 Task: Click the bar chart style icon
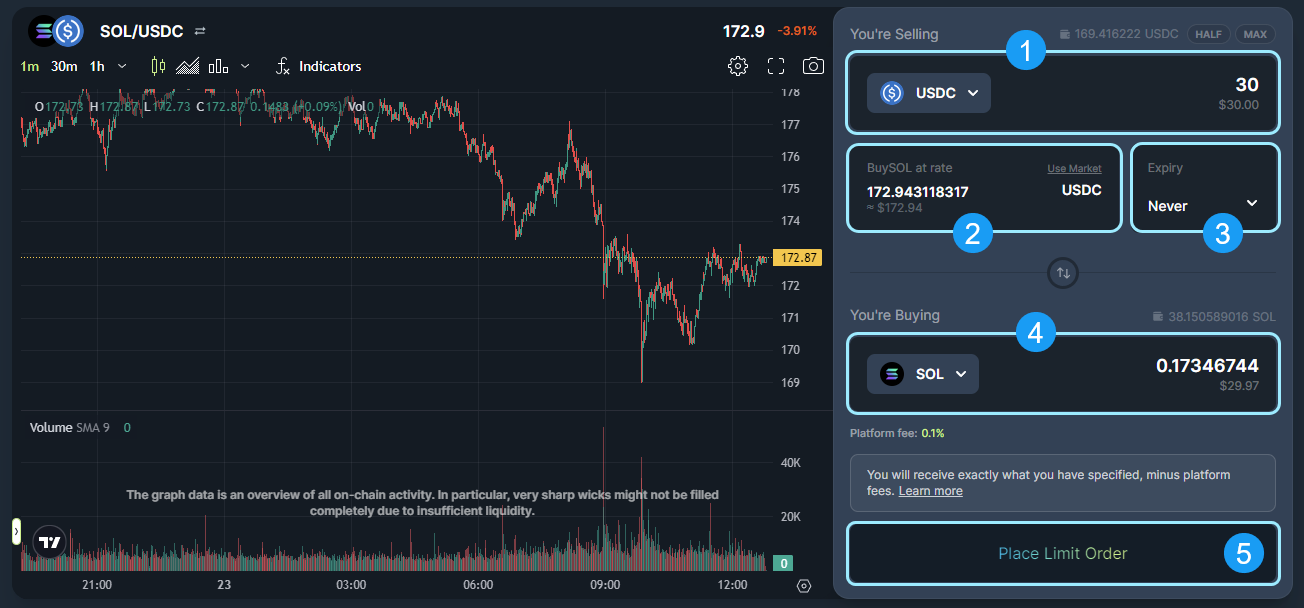pos(218,66)
